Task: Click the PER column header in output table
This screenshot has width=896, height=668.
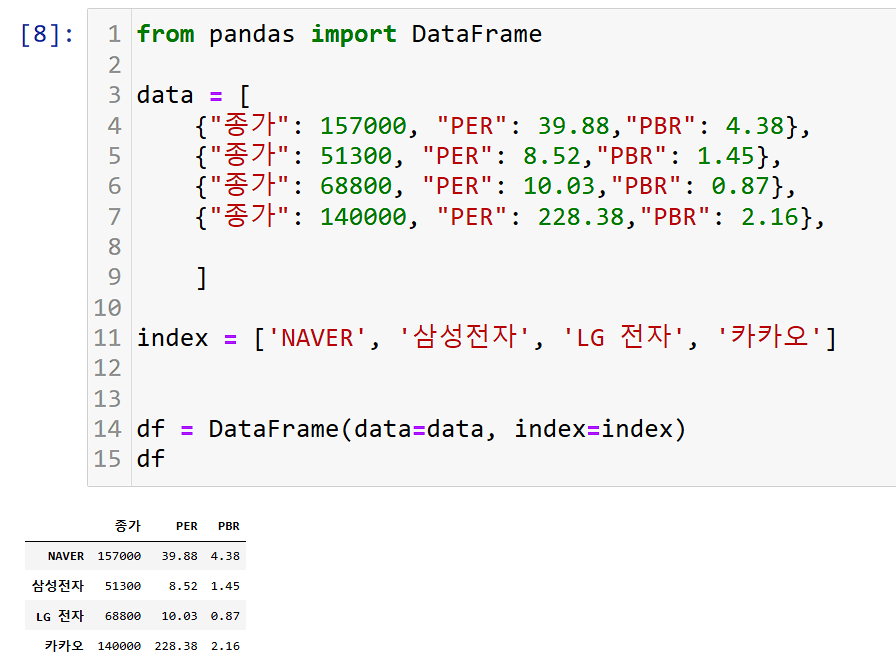Action: point(186,526)
